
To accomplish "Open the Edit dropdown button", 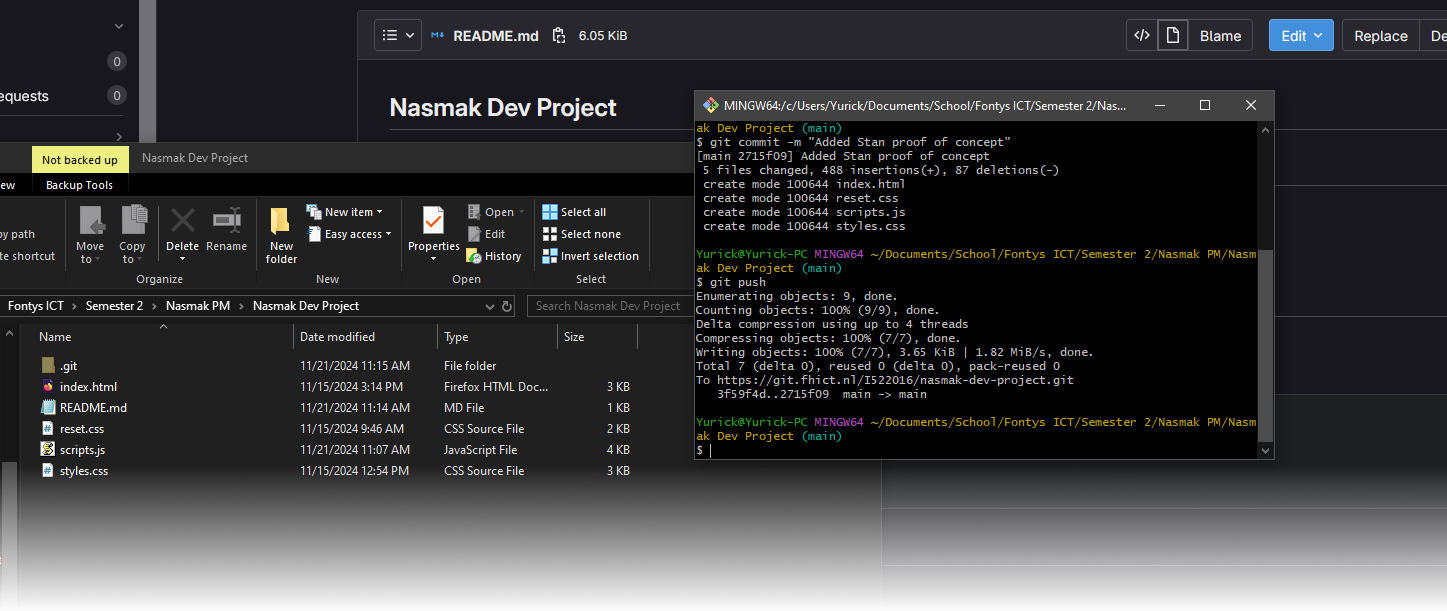I will pyautogui.click(x=1301, y=36).
